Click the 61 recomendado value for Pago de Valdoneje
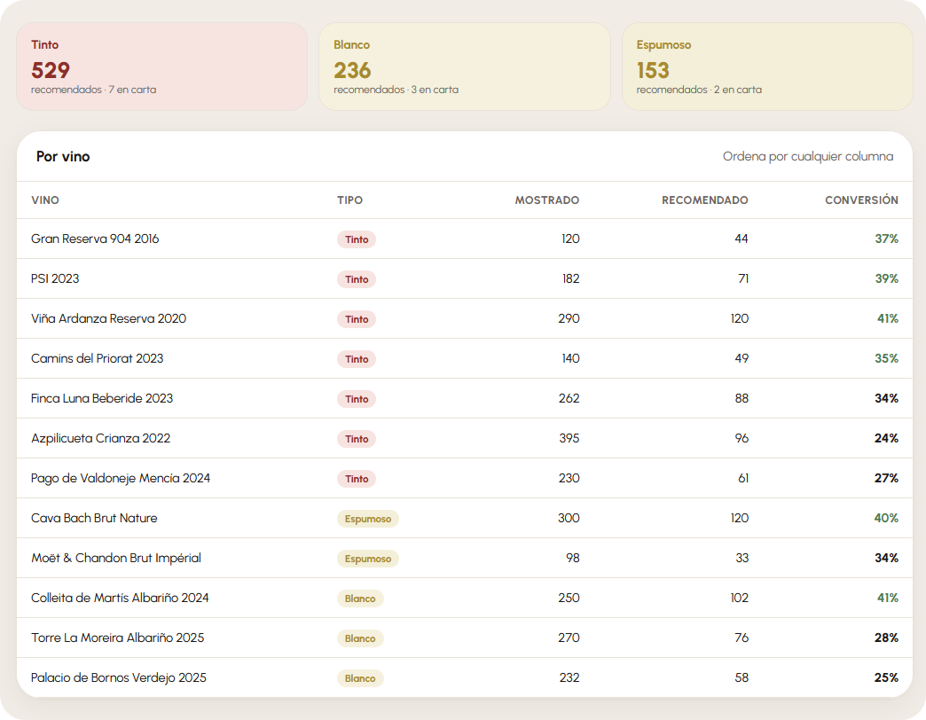The width and height of the screenshot is (926, 720). [744, 478]
